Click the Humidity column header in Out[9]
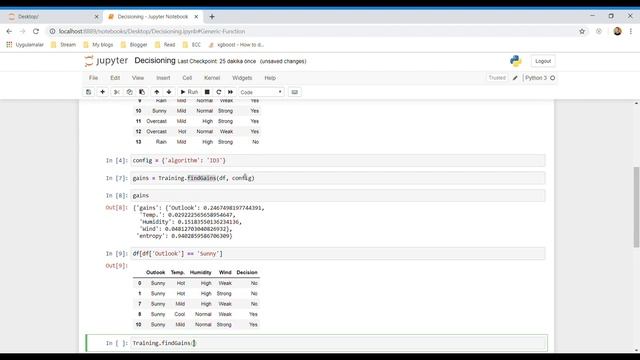 (200, 272)
